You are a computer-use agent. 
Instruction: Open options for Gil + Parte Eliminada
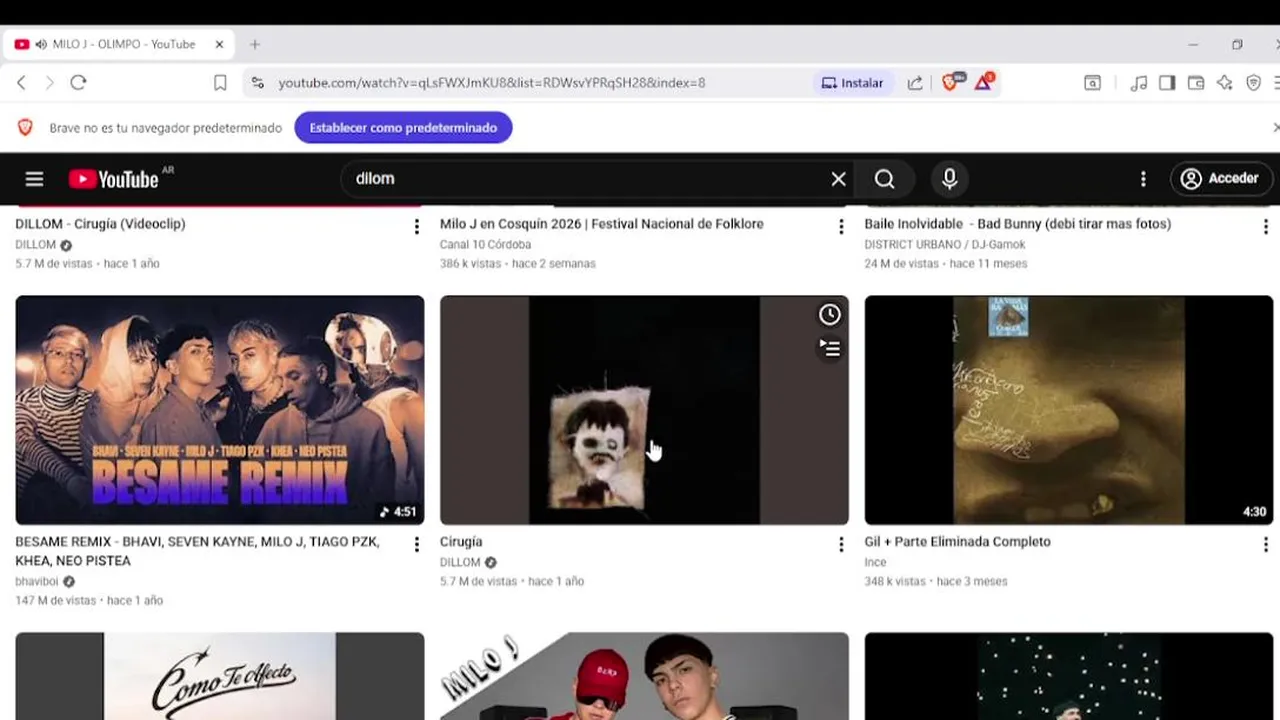point(1265,545)
